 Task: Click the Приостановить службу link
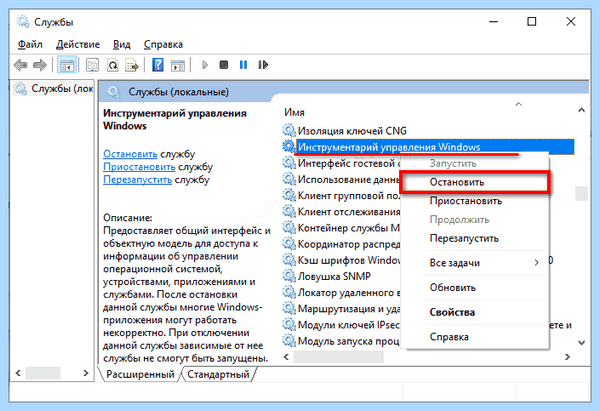(x=139, y=167)
